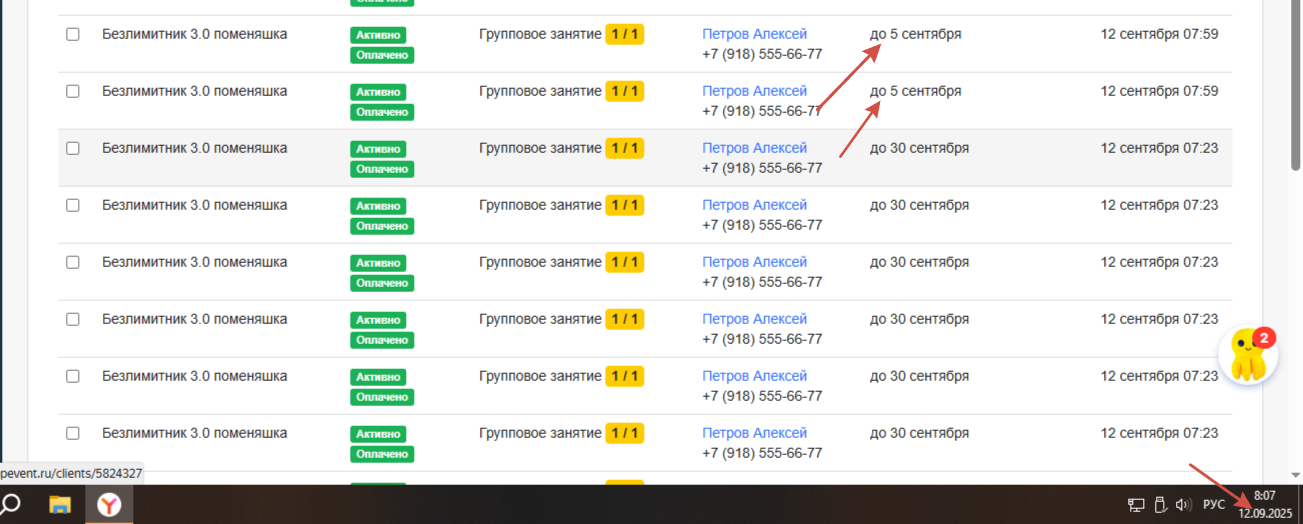Image resolution: width=1303 pixels, height=524 pixels.
Task: Click «Безлимитник 3.0 поменяшка» in the topmost «до 5 сентября» row
Action: [x=194, y=34]
